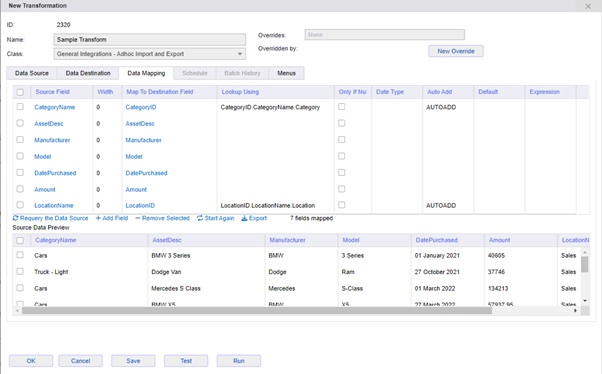Click the AUTOADD value in CategoryName row
The width and height of the screenshot is (602, 374).
[x=441, y=107]
